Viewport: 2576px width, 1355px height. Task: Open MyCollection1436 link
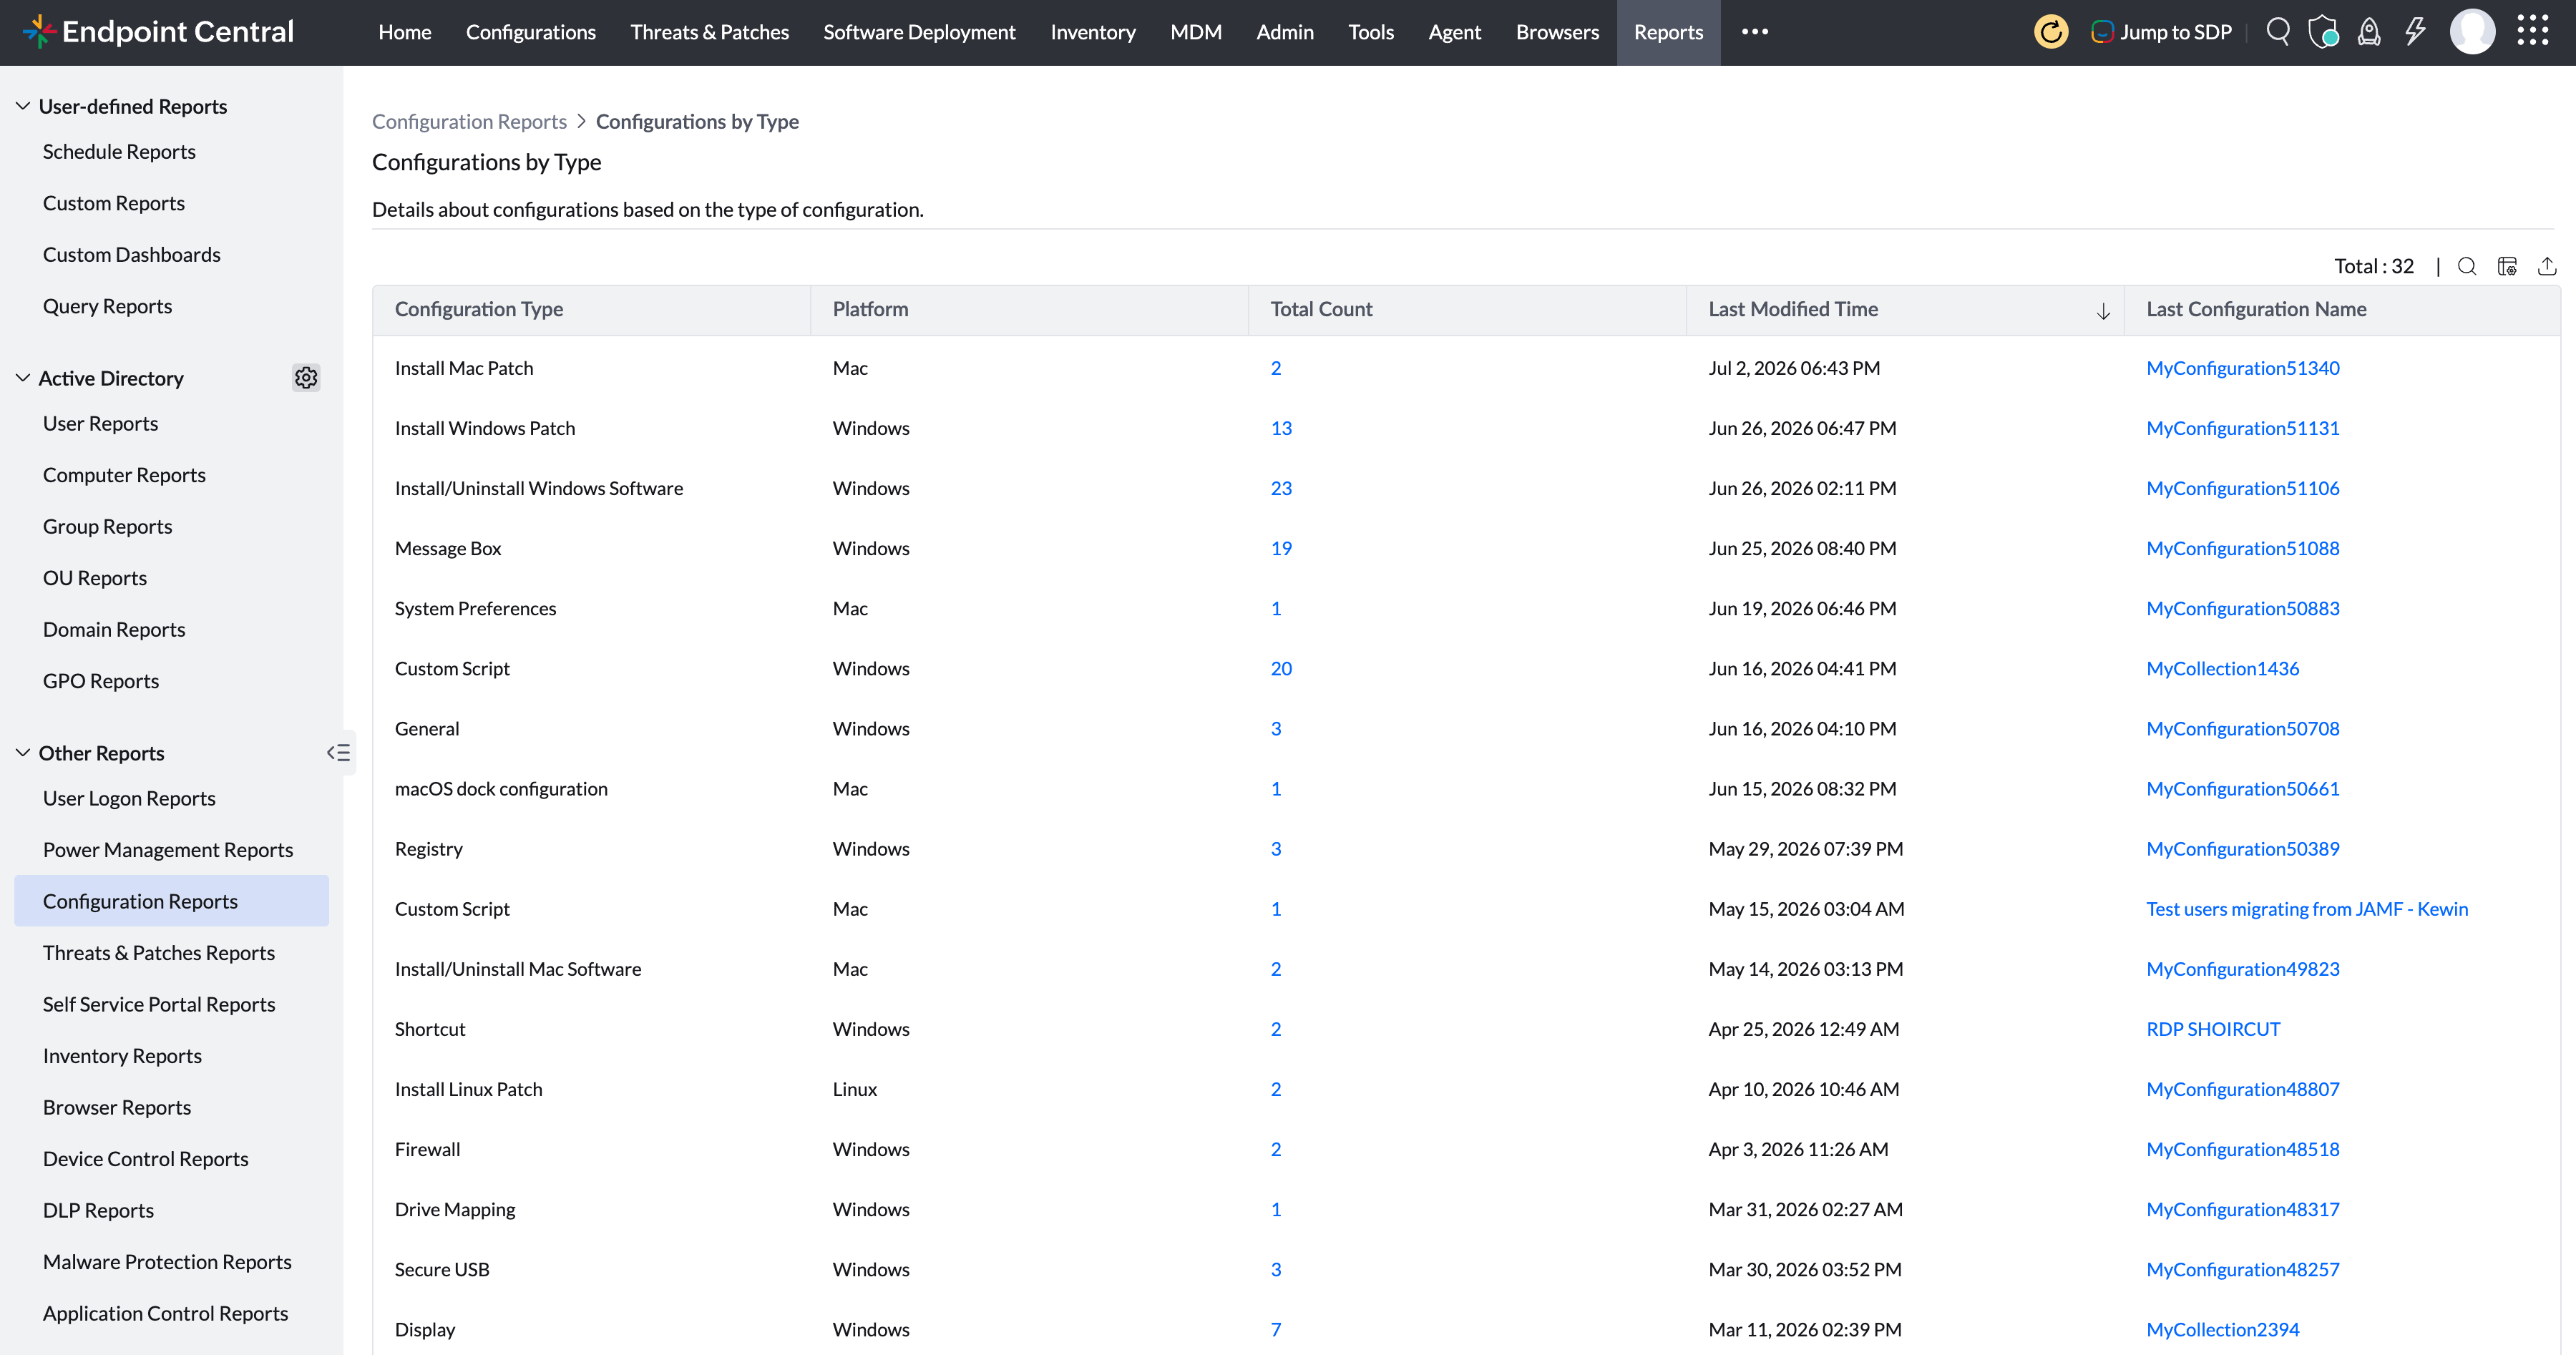2222,668
